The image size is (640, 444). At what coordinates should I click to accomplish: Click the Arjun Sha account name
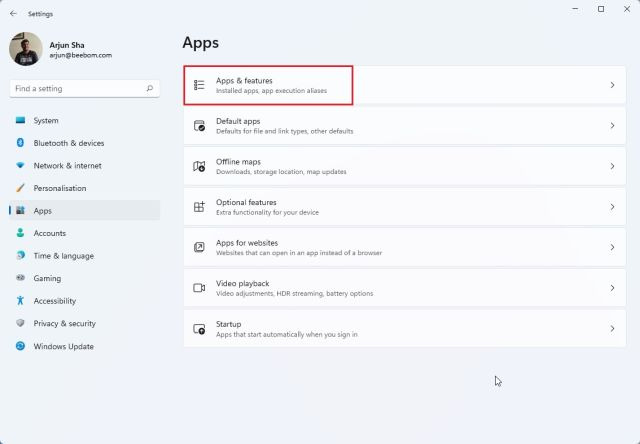(67, 45)
